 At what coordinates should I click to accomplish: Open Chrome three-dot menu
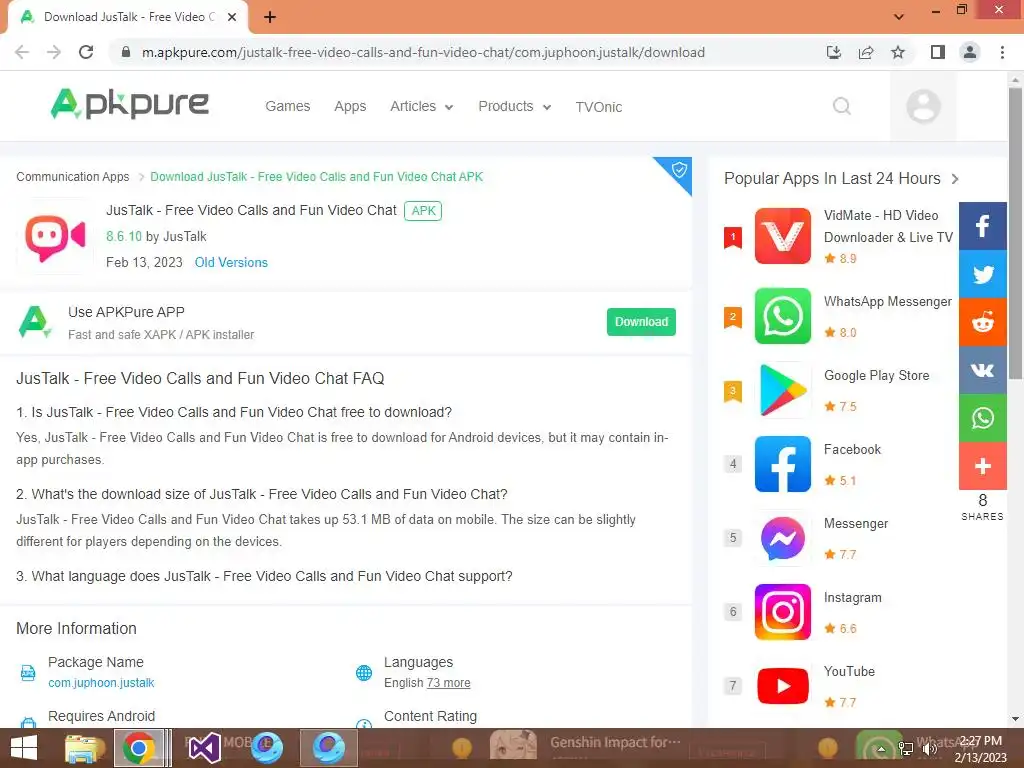(x=1002, y=52)
